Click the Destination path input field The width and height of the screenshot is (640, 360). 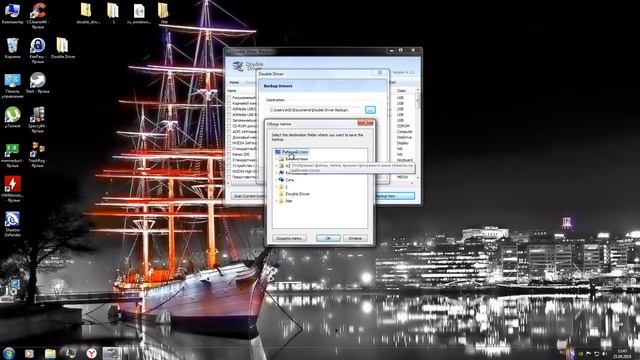(x=314, y=110)
